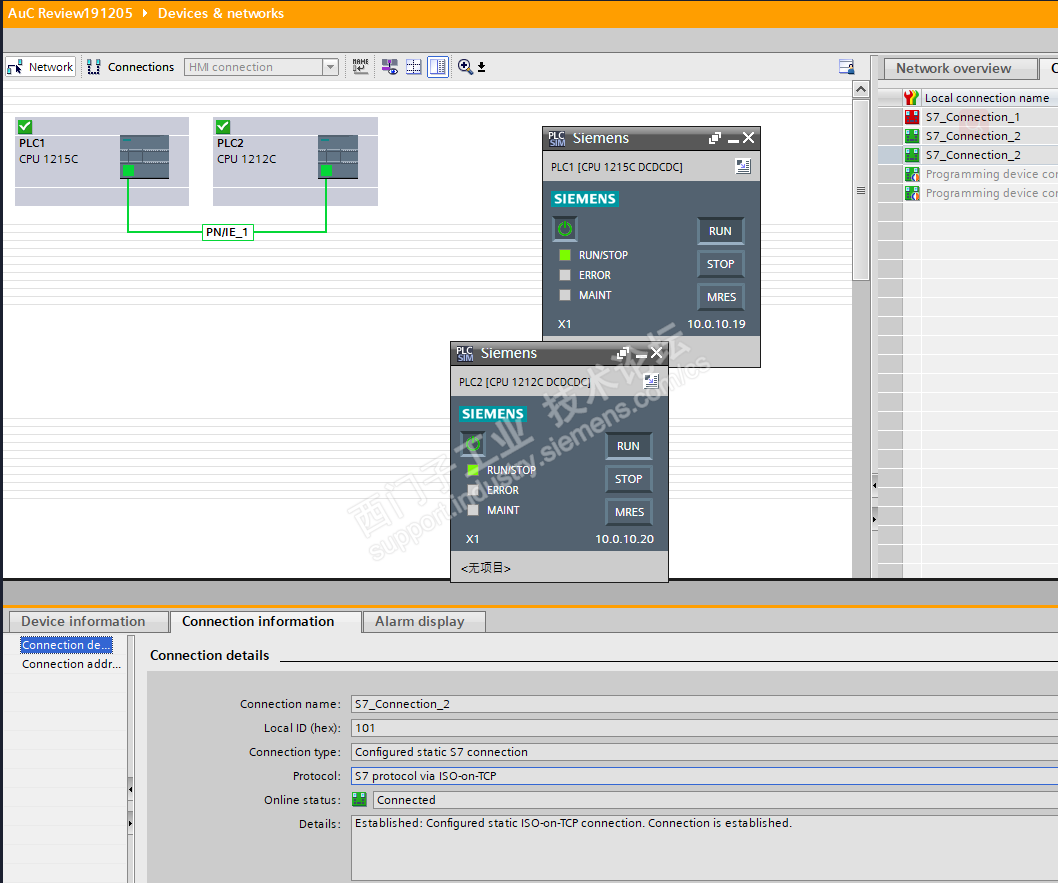
Task: Collapse inspector navigation with left arrow
Action: click(130, 789)
